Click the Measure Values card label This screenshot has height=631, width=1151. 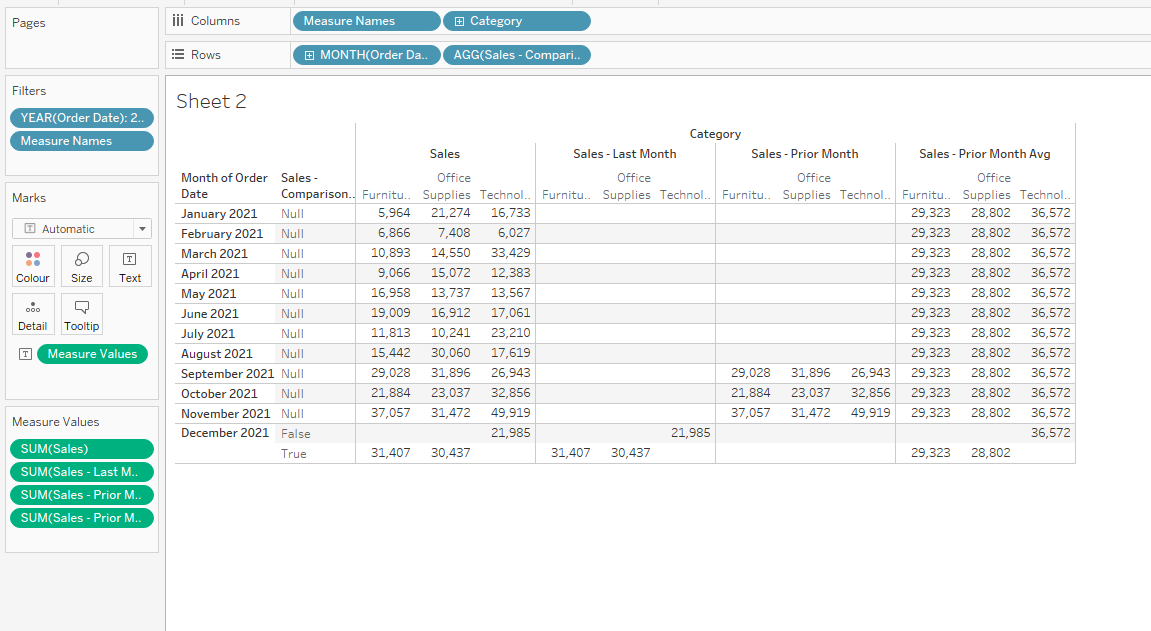pyautogui.click(x=56, y=422)
